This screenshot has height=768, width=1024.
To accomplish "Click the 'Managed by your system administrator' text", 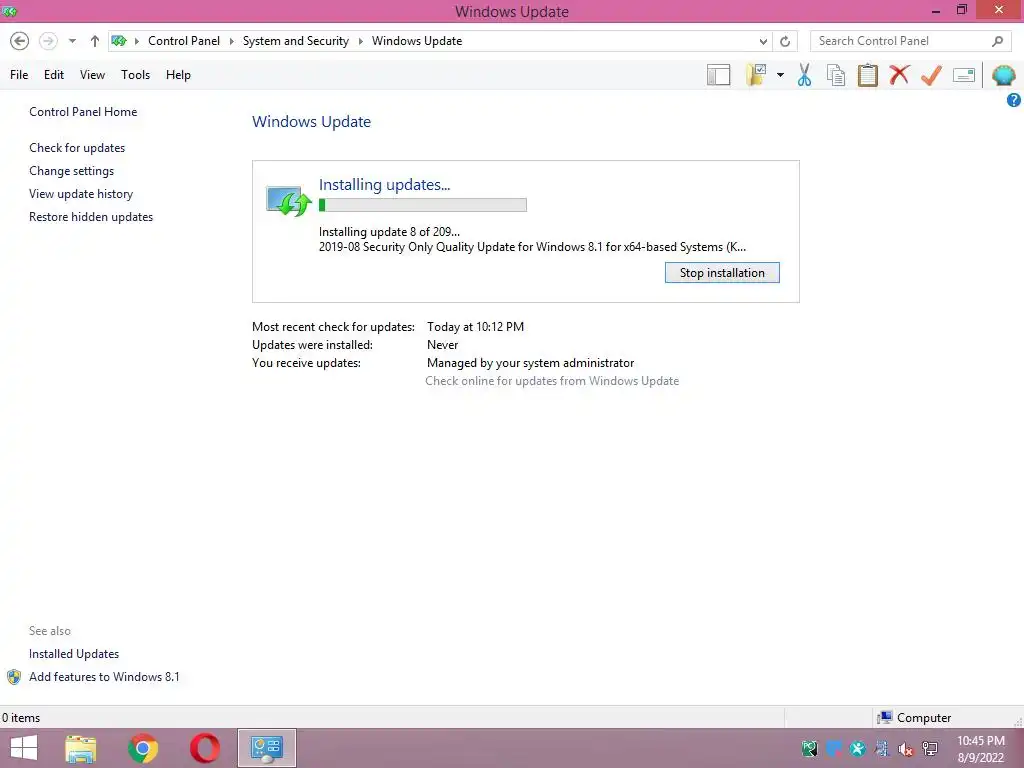I will [530, 362].
